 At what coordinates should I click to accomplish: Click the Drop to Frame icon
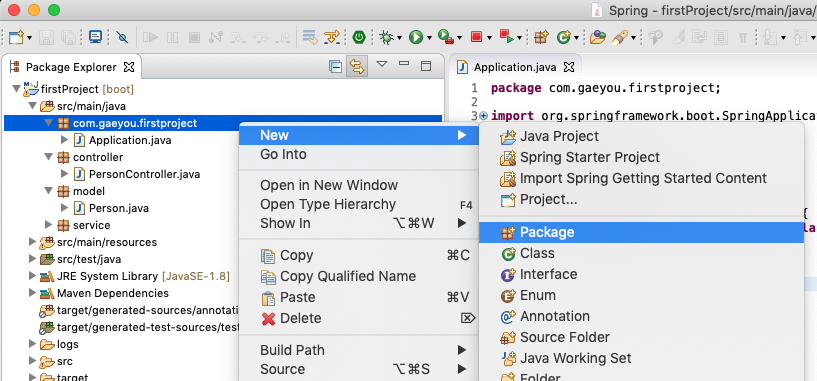click(x=310, y=37)
